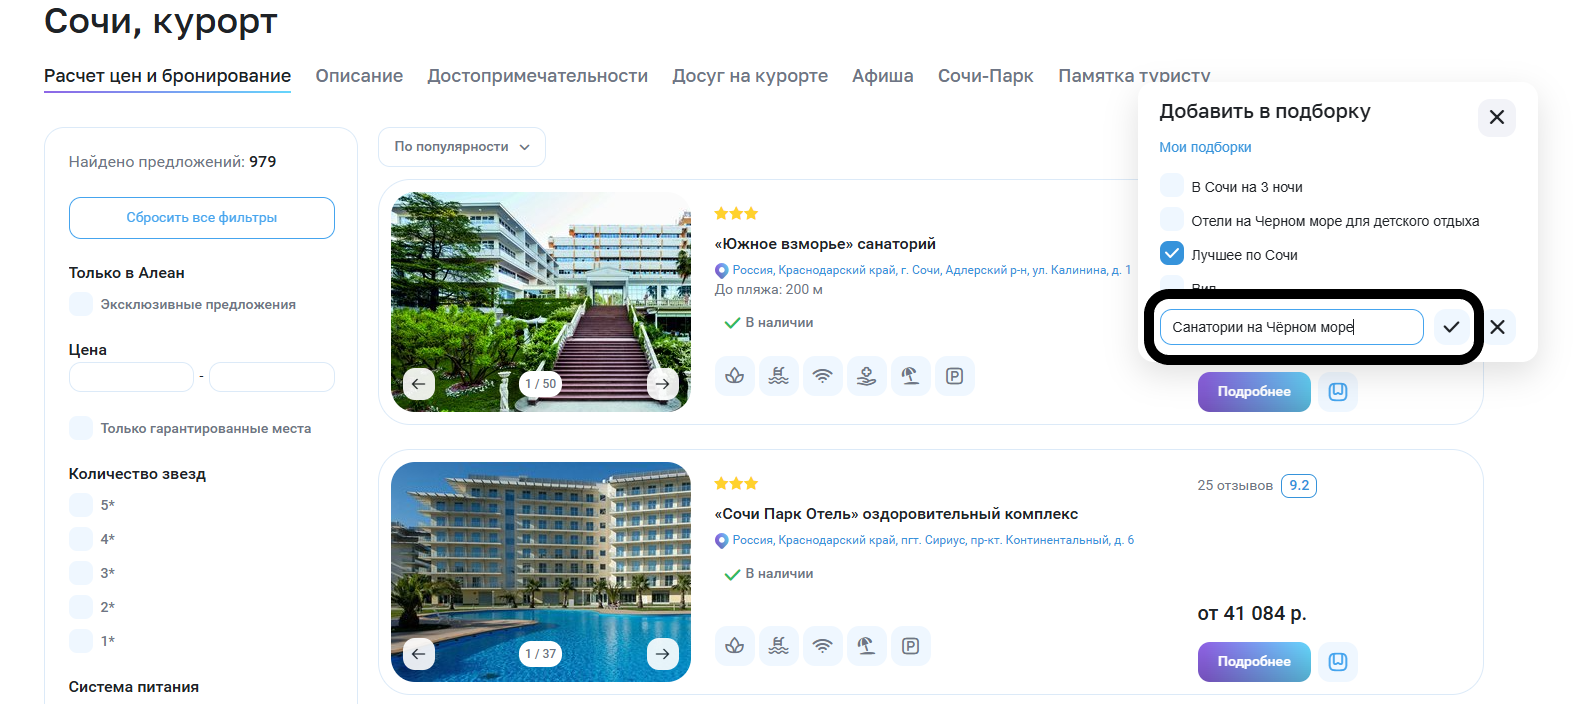This screenshot has height=704, width=1583.
Task: Open «Сочи Парк Отель» оздоровительный комплекс title
Action: click(896, 514)
